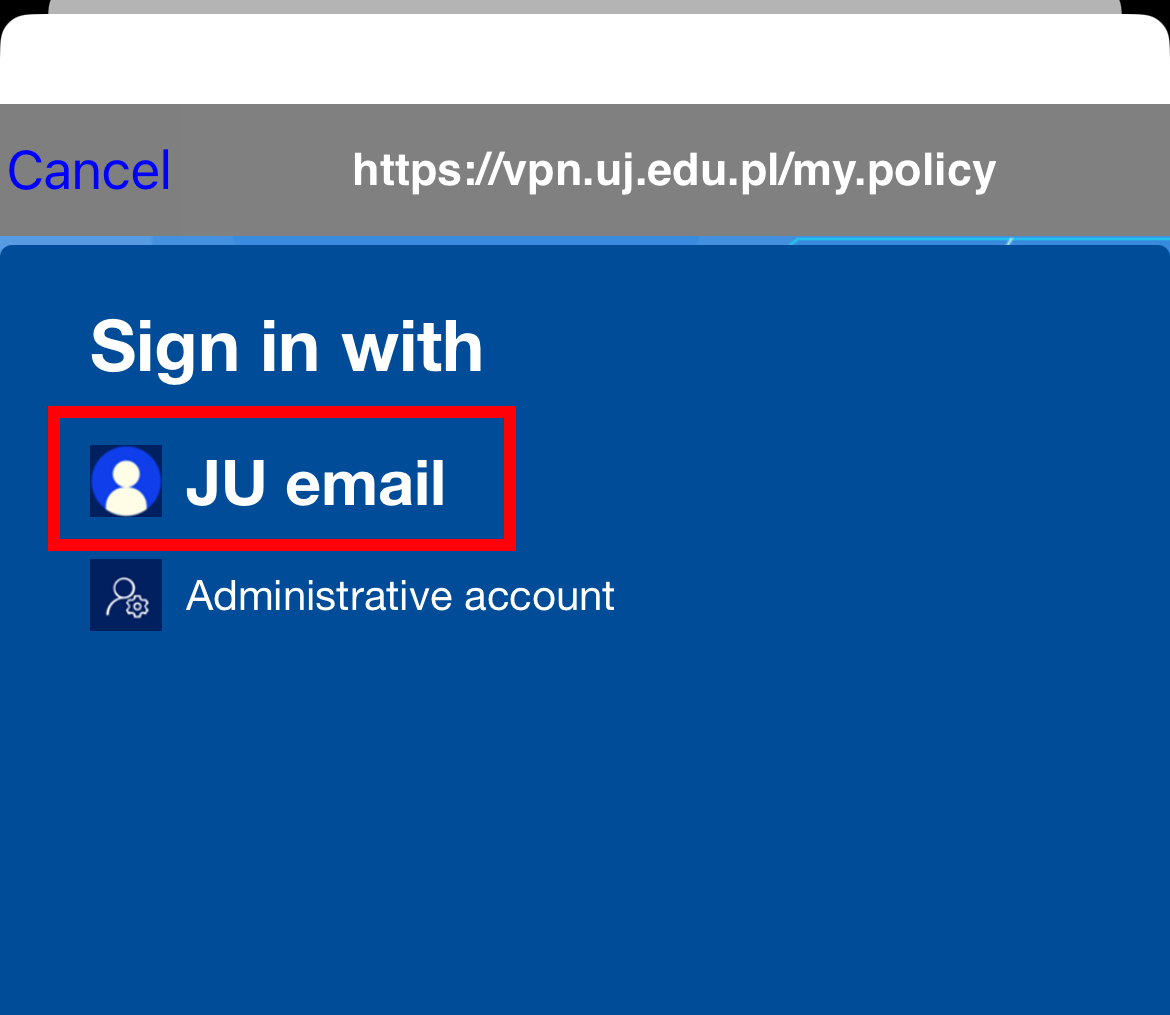Click the "my.policy" part of the URL
The height and width of the screenshot is (1015, 1170).
pyautogui.click(x=894, y=172)
